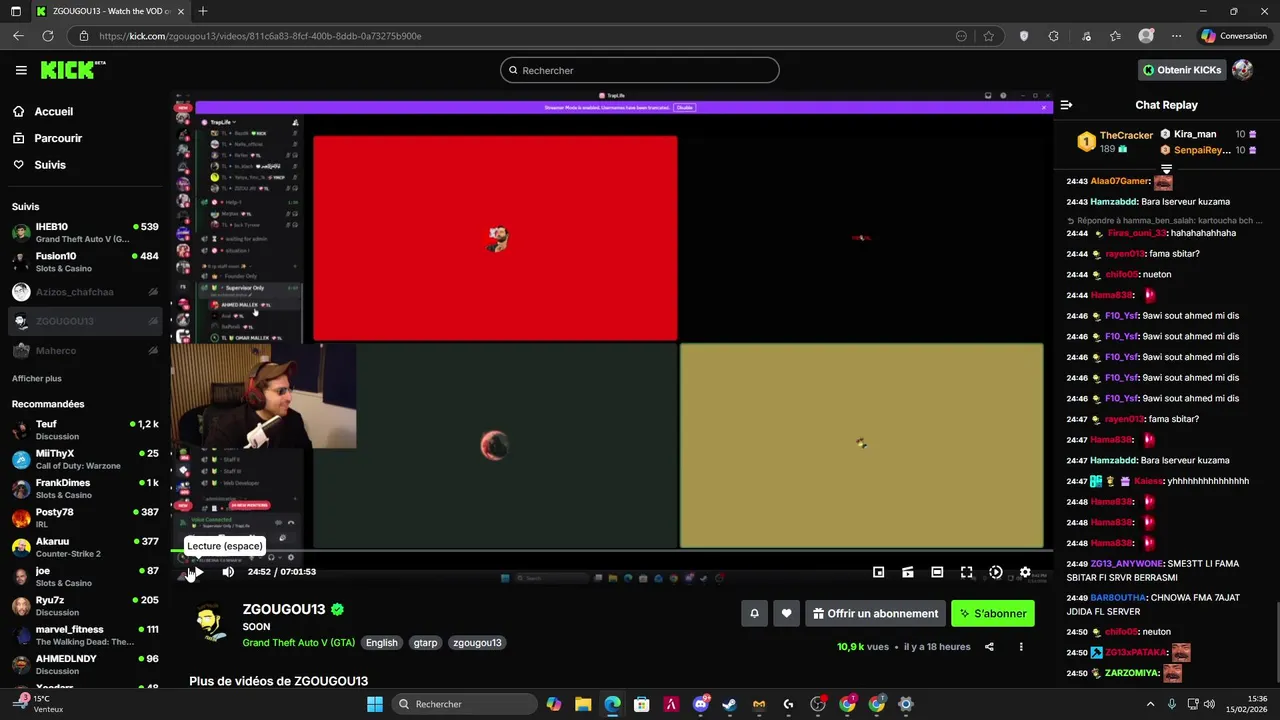
Task: Expand the gifter leaderboard chevron
Action: [1166, 169]
